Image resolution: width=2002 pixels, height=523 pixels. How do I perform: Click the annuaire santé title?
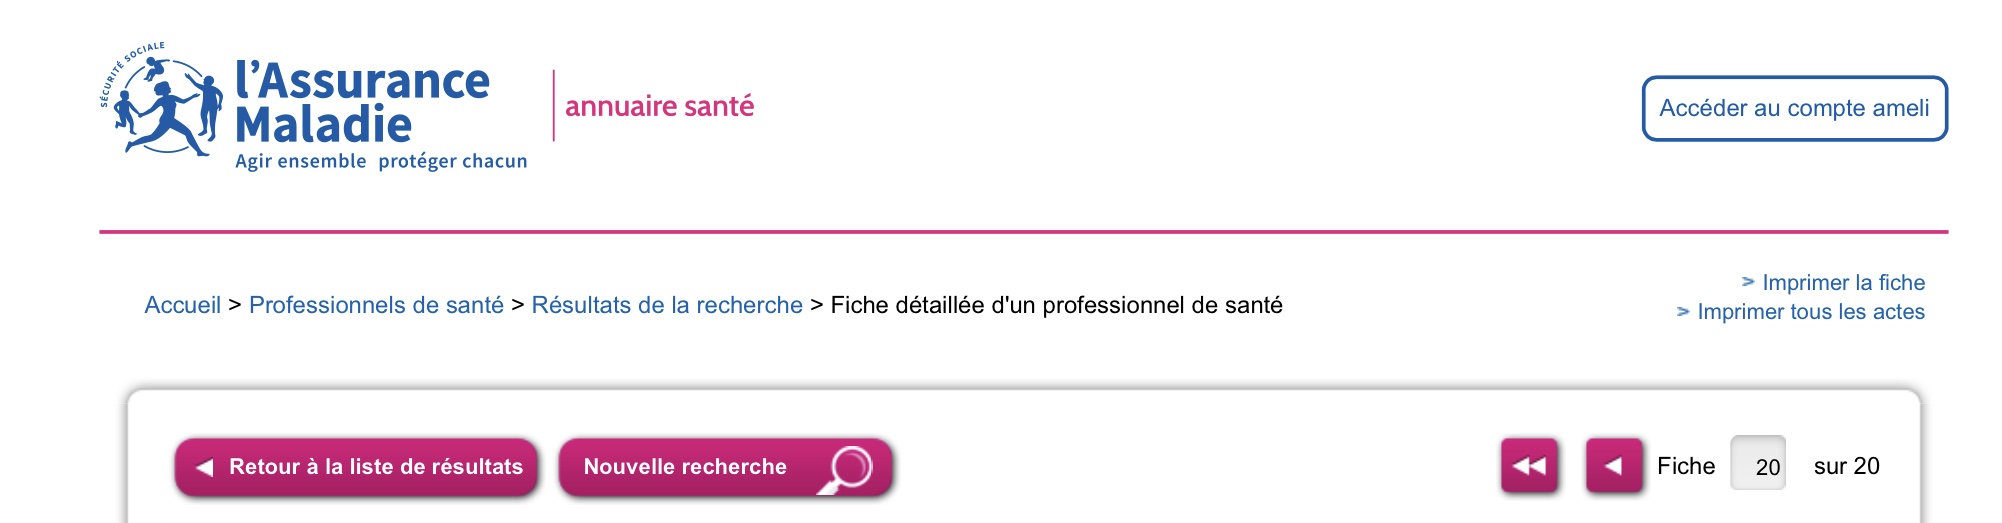click(660, 106)
